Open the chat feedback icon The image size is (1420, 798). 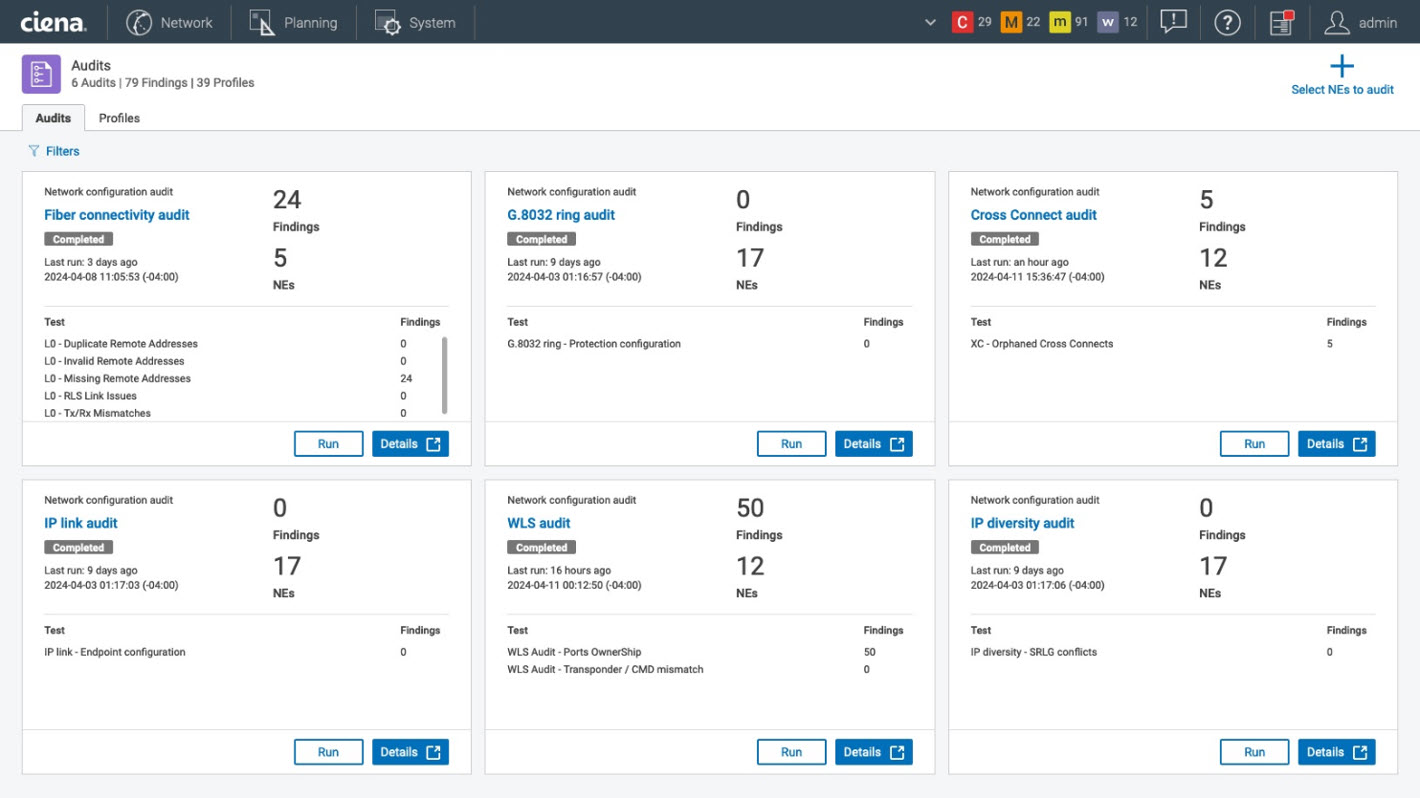tap(1173, 22)
